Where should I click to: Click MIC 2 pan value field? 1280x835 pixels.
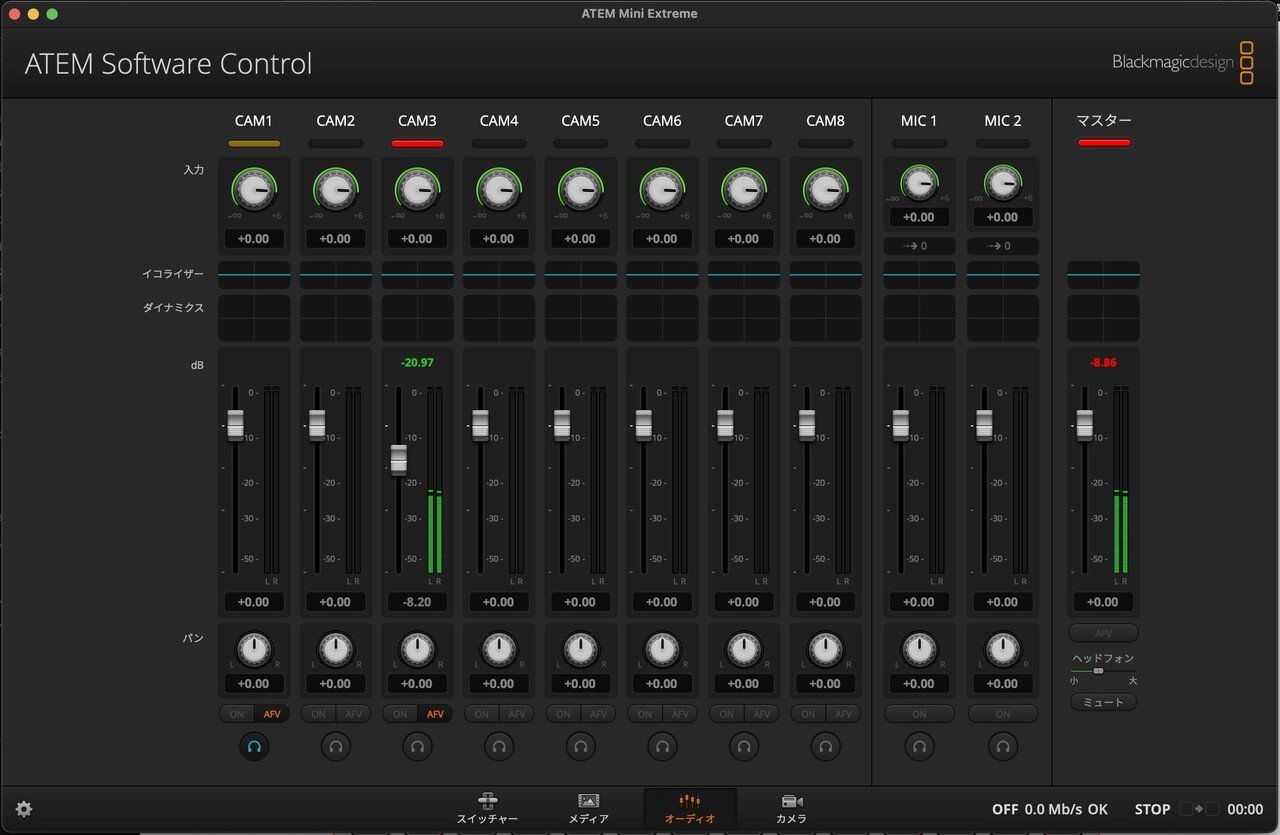1003,684
